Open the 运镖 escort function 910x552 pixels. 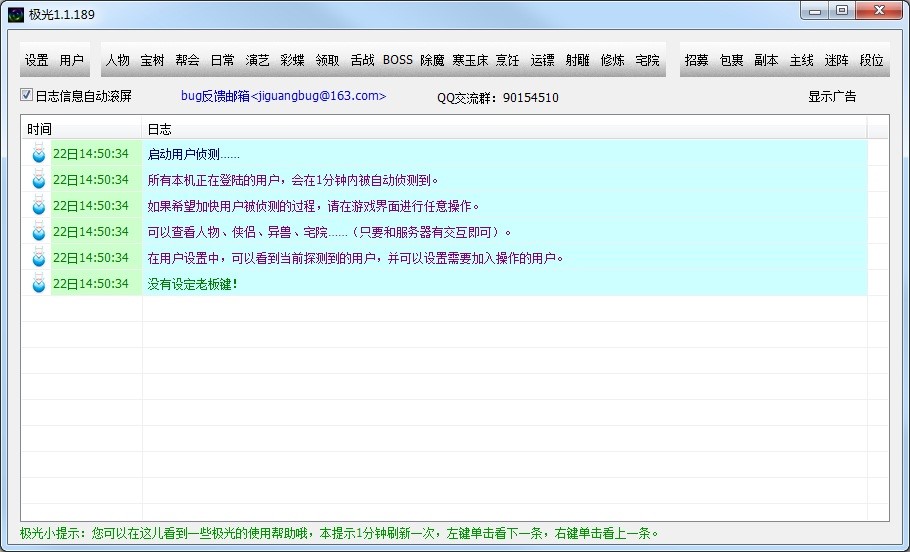point(542,60)
